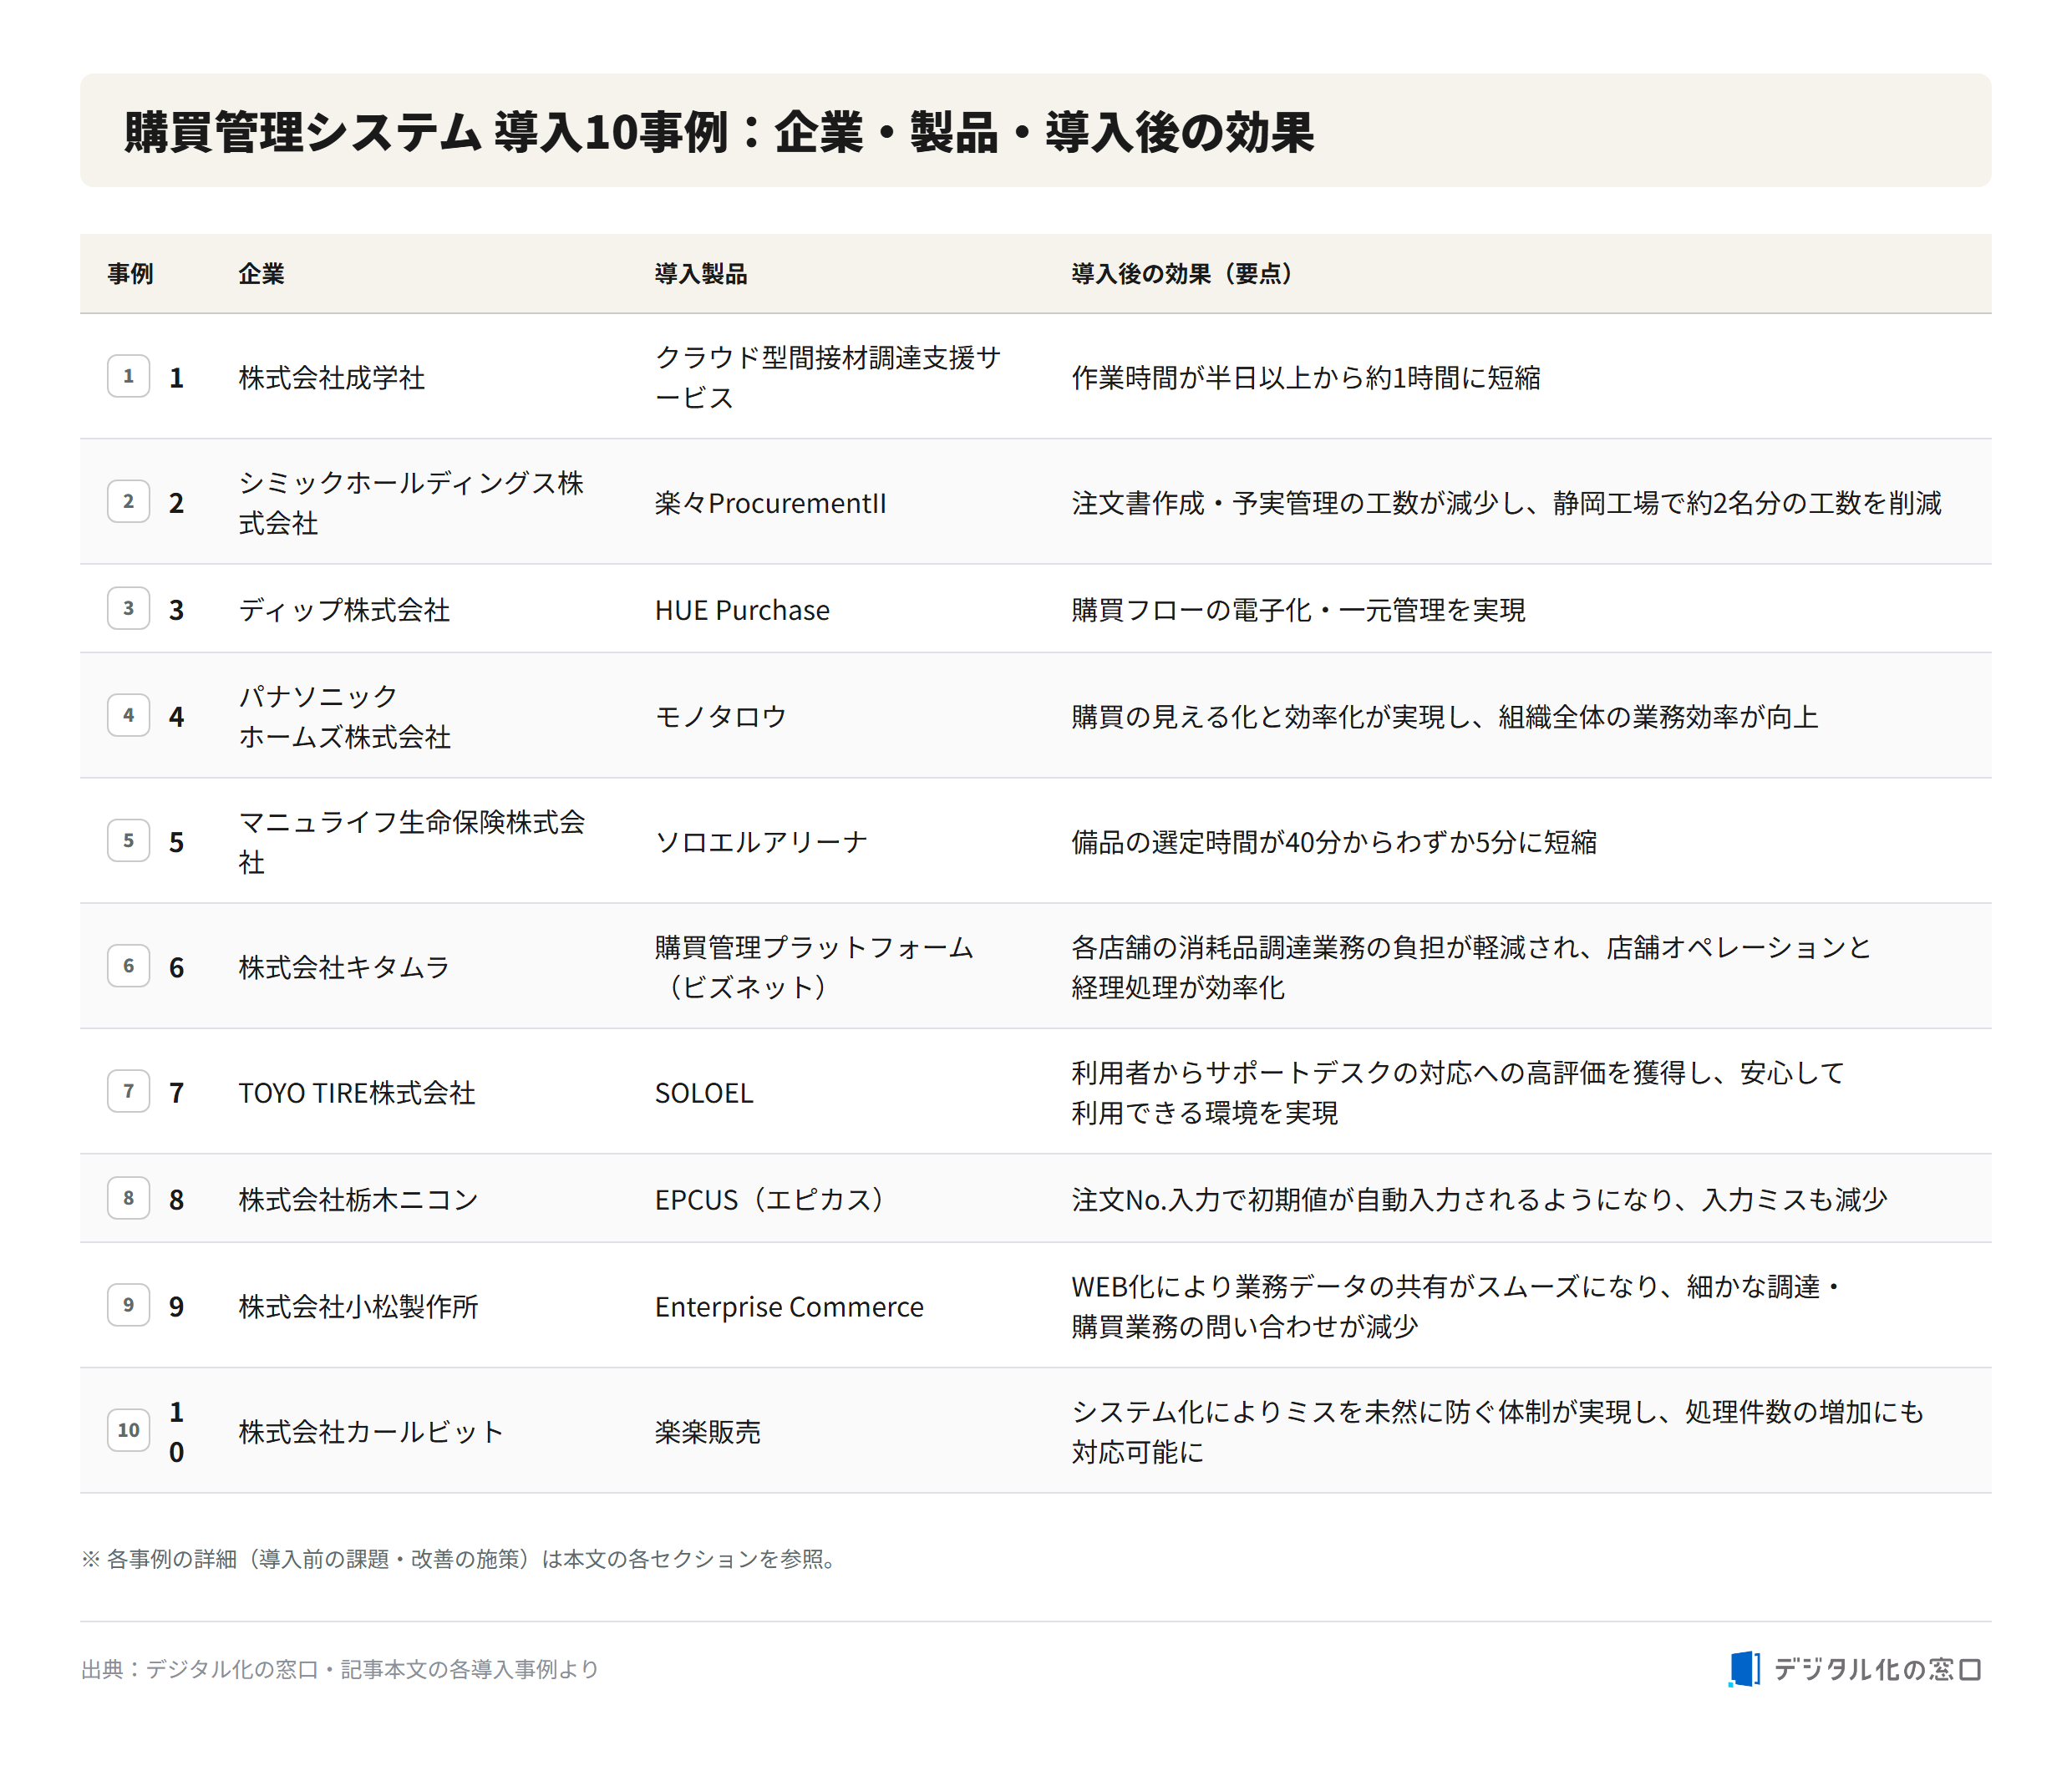The height and width of the screenshot is (1766, 2072).
Task: Click the 事例 column header
Action: click(130, 274)
